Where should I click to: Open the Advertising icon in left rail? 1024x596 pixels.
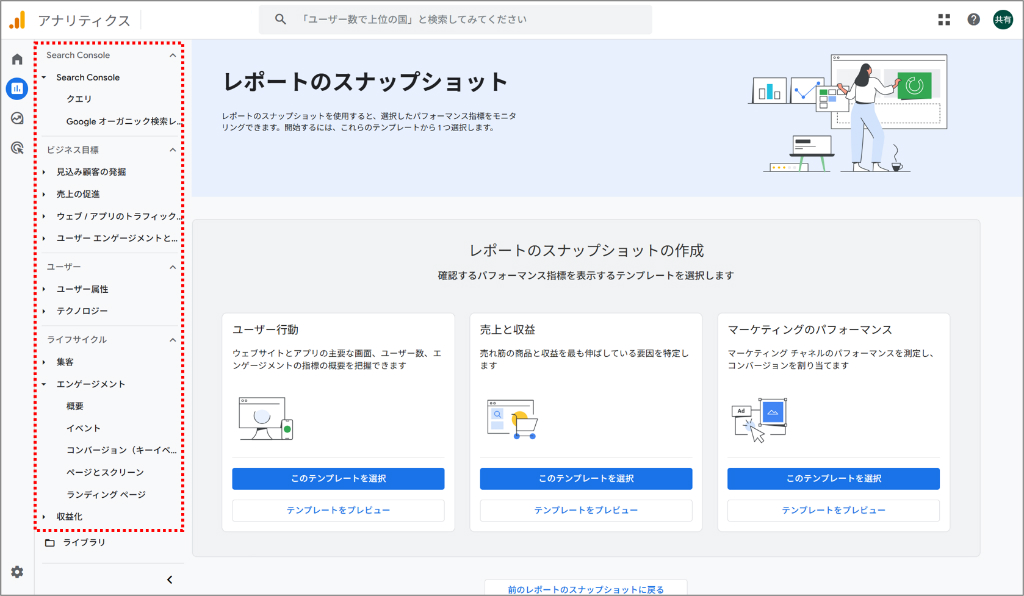point(15,148)
